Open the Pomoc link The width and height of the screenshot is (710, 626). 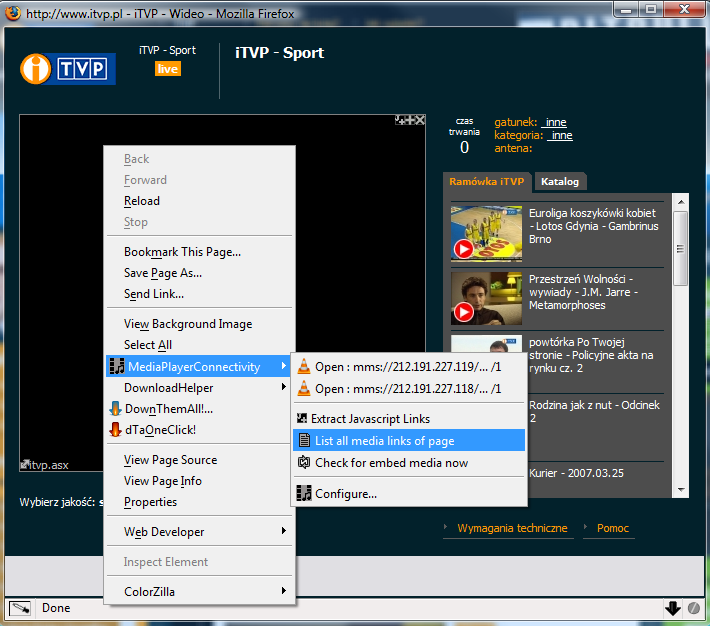pyautogui.click(x=613, y=528)
